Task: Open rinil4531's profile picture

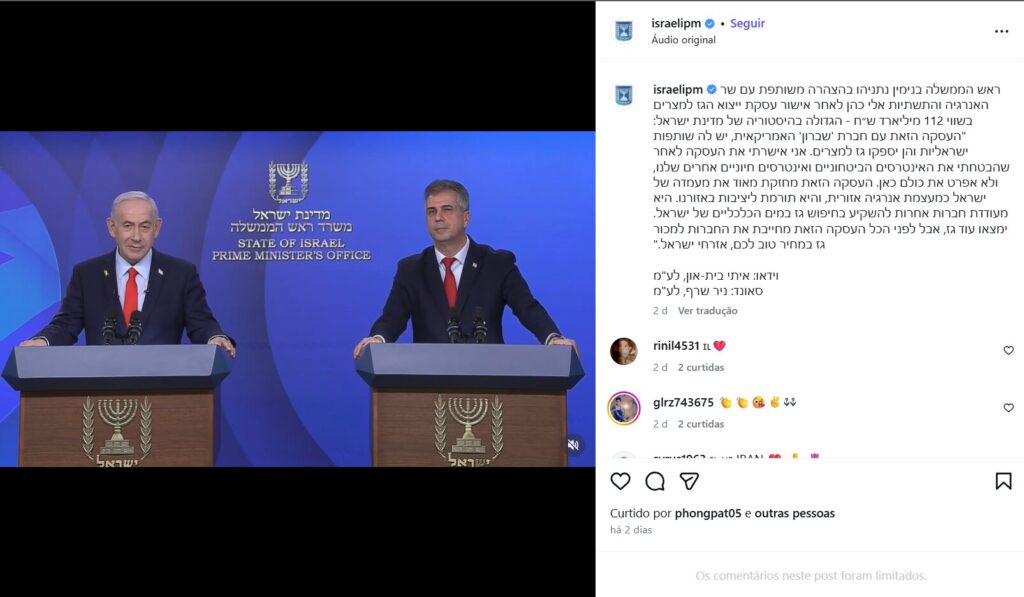Action: 624,351
